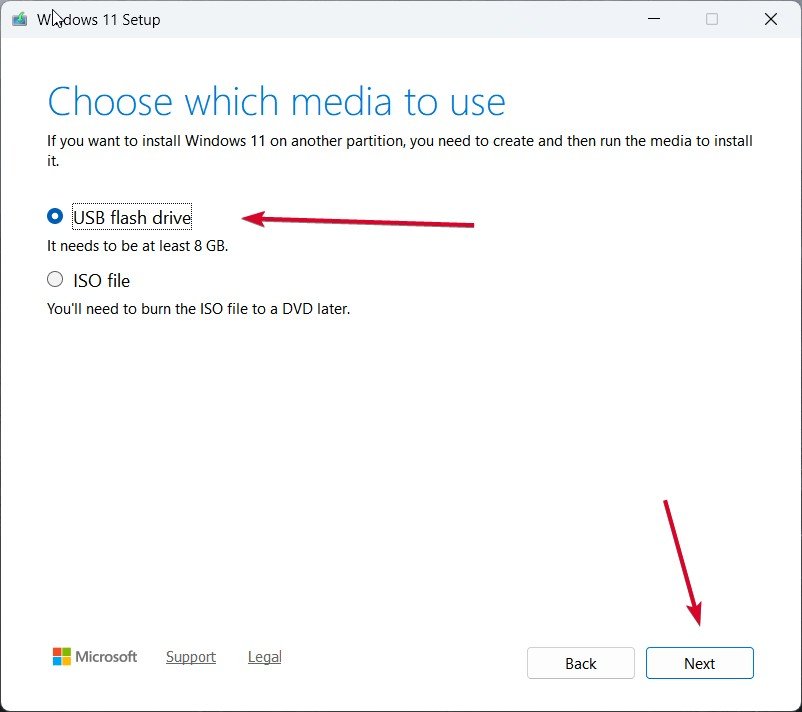802x712 pixels.
Task: Open the Legal link
Action: pyautogui.click(x=264, y=657)
